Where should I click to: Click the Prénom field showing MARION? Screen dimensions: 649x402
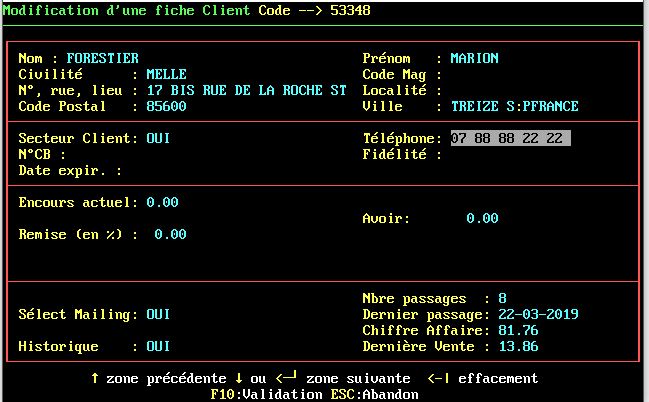(474, 59)
